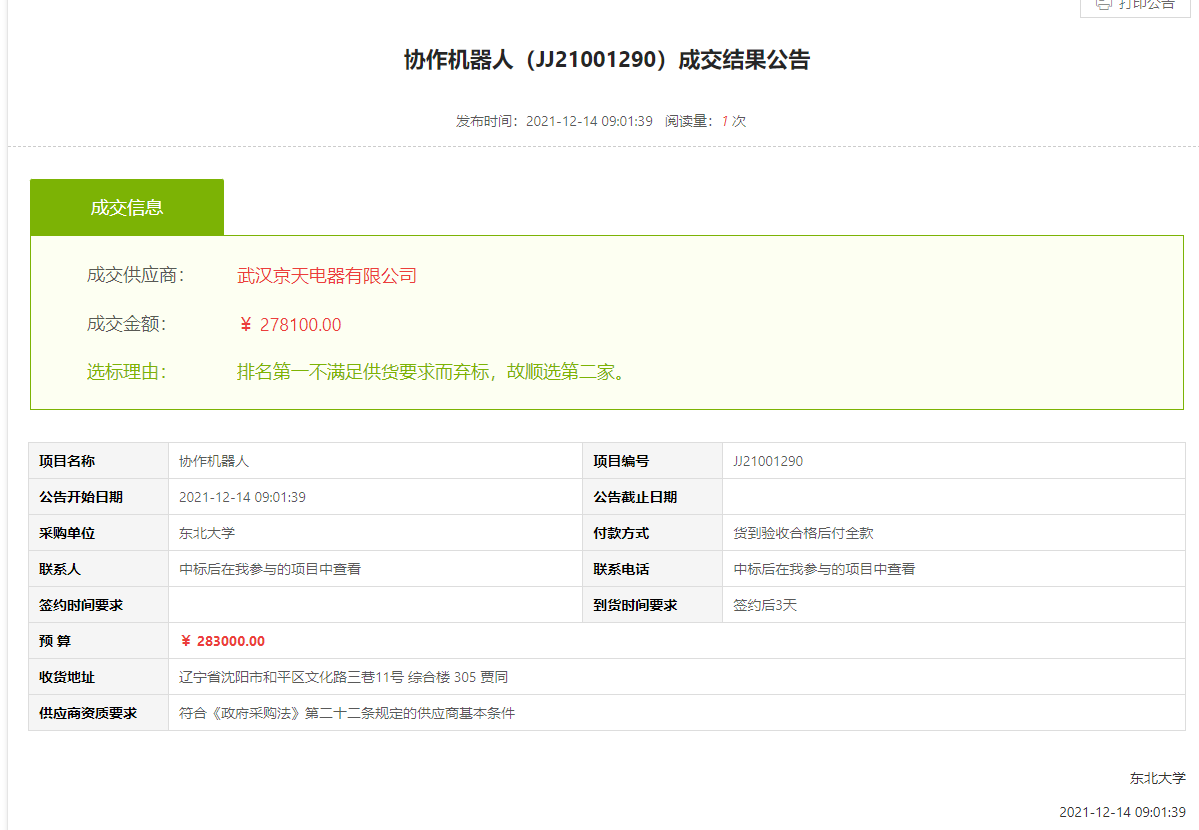The height and width of the screenshot is (830, 1199).
Task: Click the 成交金额 label
Action: click(x=126, y=324)
